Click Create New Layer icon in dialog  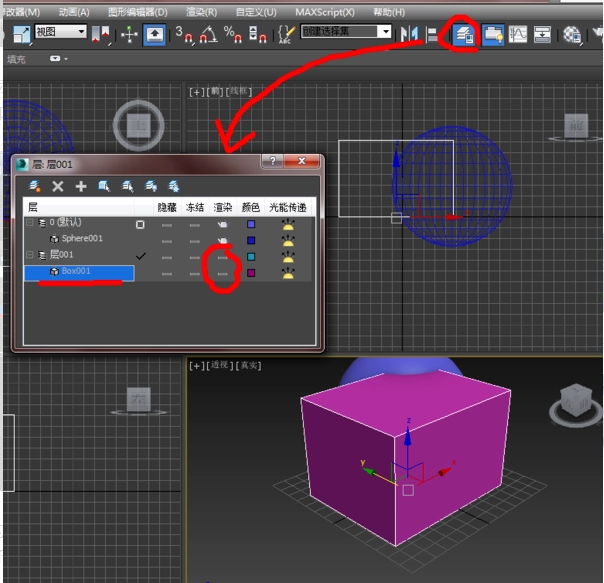34,186
